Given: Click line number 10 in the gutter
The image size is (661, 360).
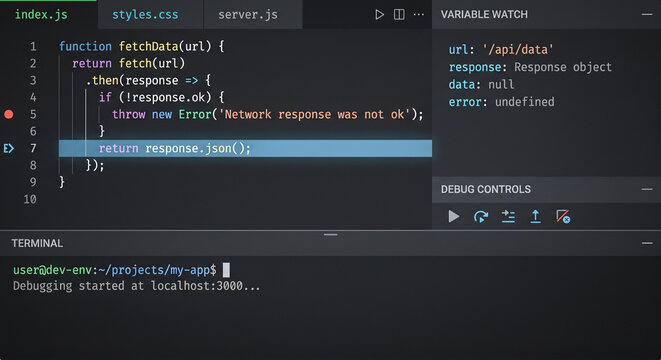Looking at the screenshot, I should [30, 199].
